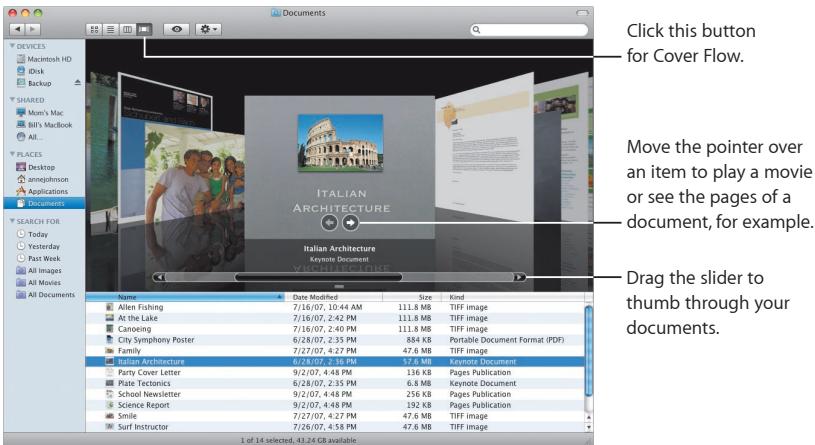
Task: Search for Past Week files
Action: tap(38, 258)
